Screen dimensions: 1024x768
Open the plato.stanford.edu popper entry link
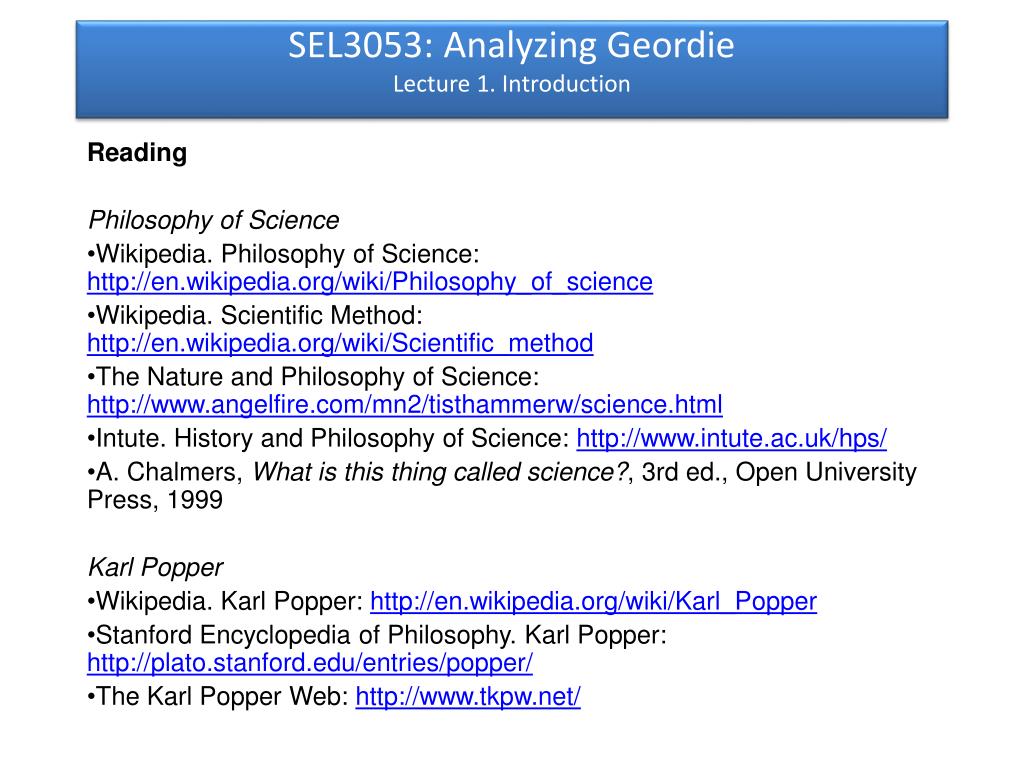click(310, 663)
